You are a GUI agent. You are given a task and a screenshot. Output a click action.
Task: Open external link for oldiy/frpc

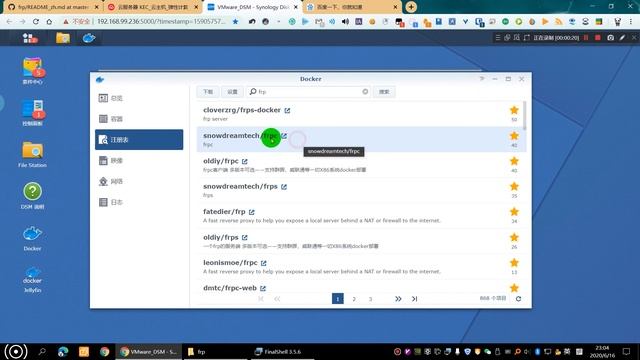[244, 162]
